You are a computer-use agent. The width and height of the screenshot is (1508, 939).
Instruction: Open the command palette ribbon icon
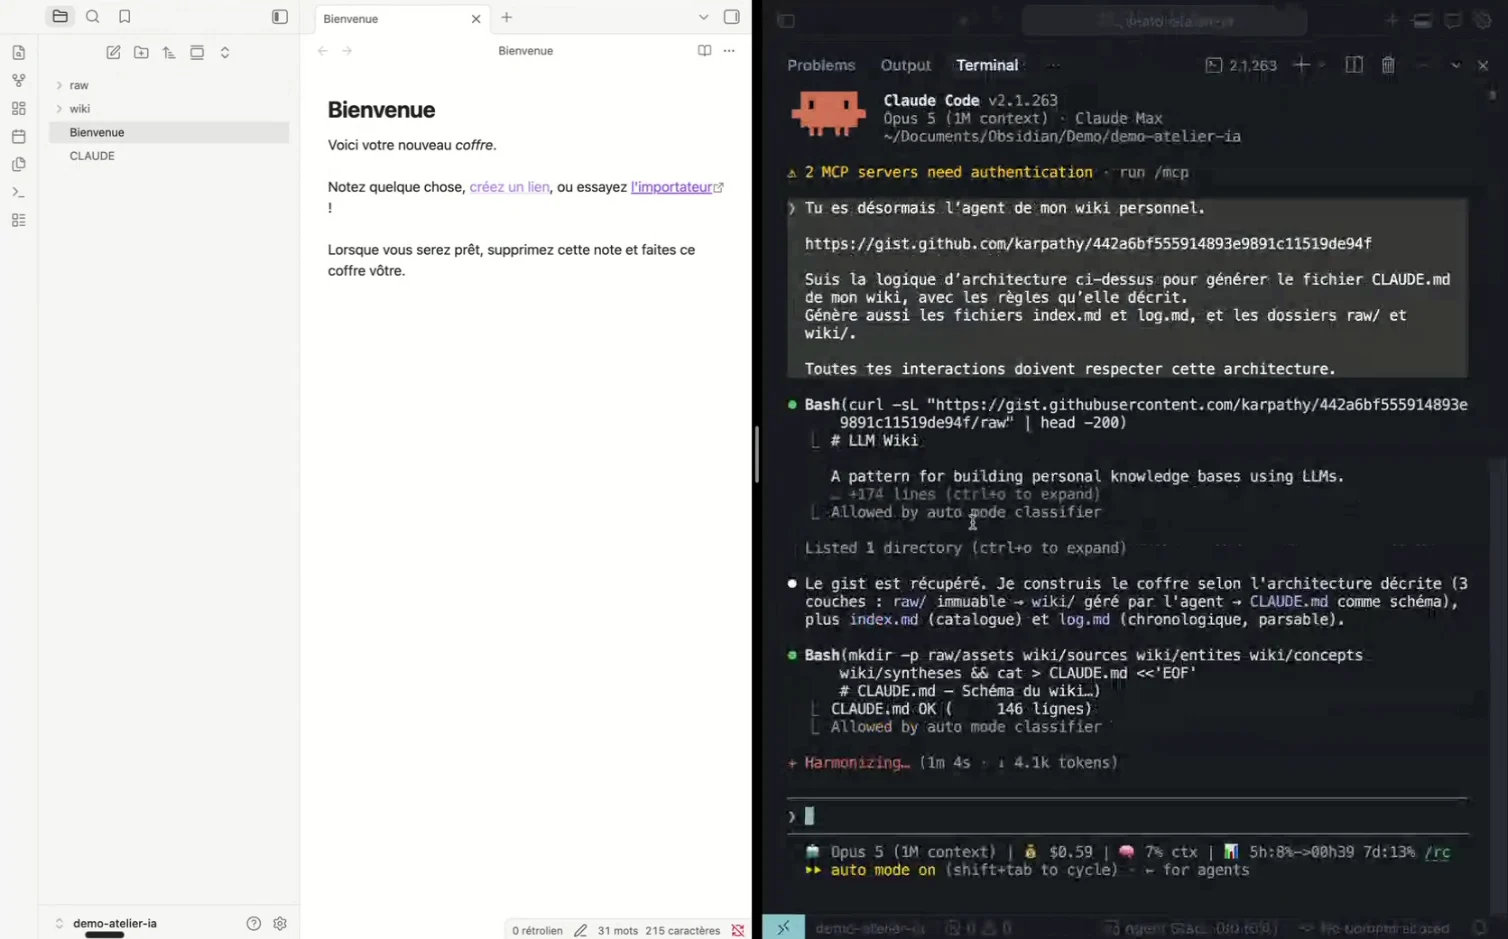coord(18,192)
